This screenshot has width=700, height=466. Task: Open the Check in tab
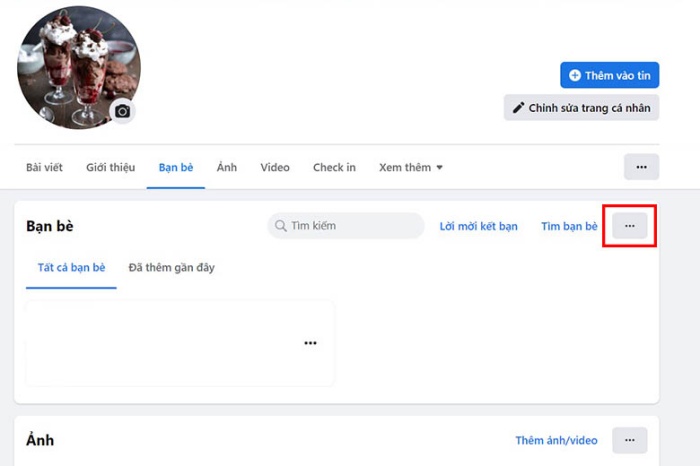pyautogui.click(x=334, y=167)
